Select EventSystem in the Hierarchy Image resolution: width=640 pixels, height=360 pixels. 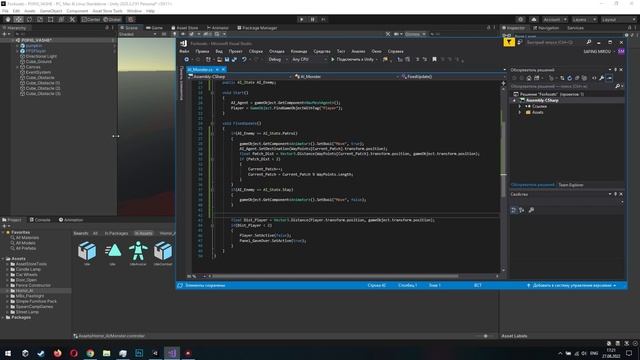(x=38, y=72)
